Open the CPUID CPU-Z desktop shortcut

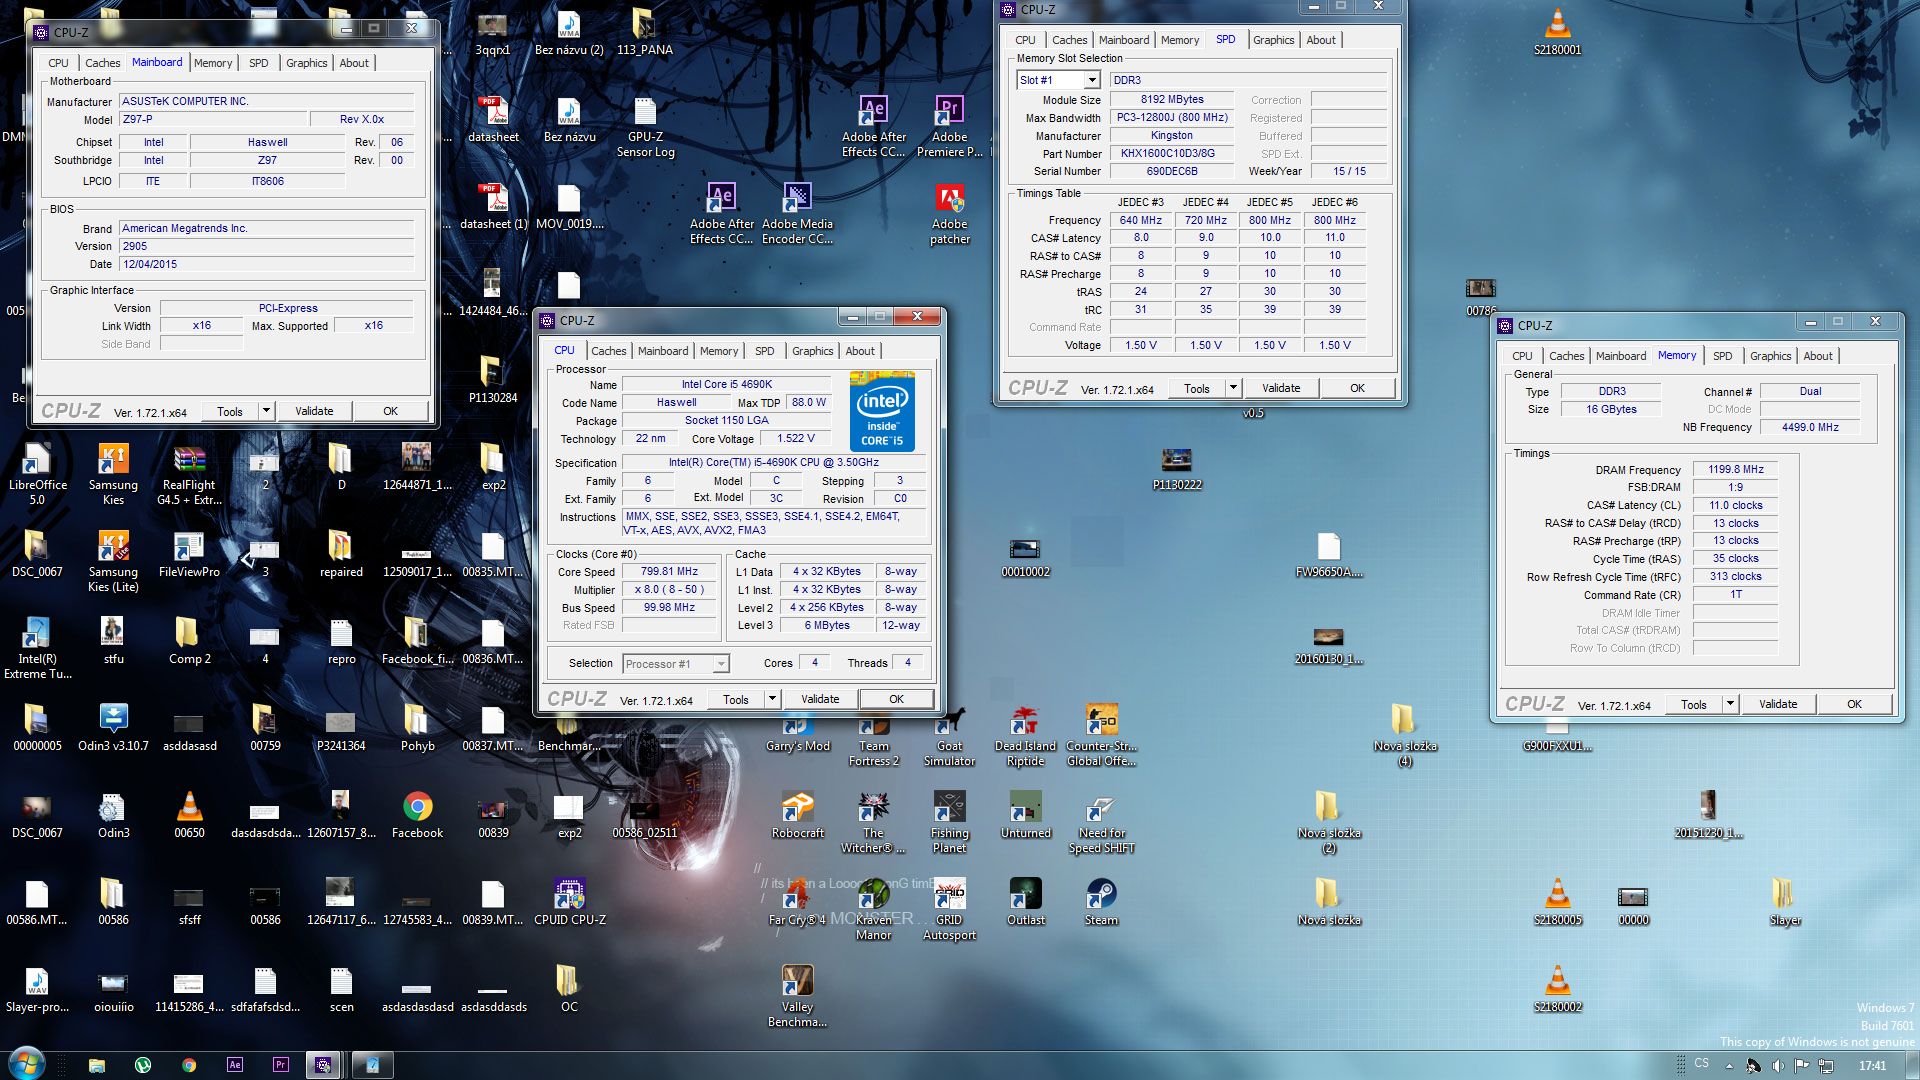(x=569, y=901)
